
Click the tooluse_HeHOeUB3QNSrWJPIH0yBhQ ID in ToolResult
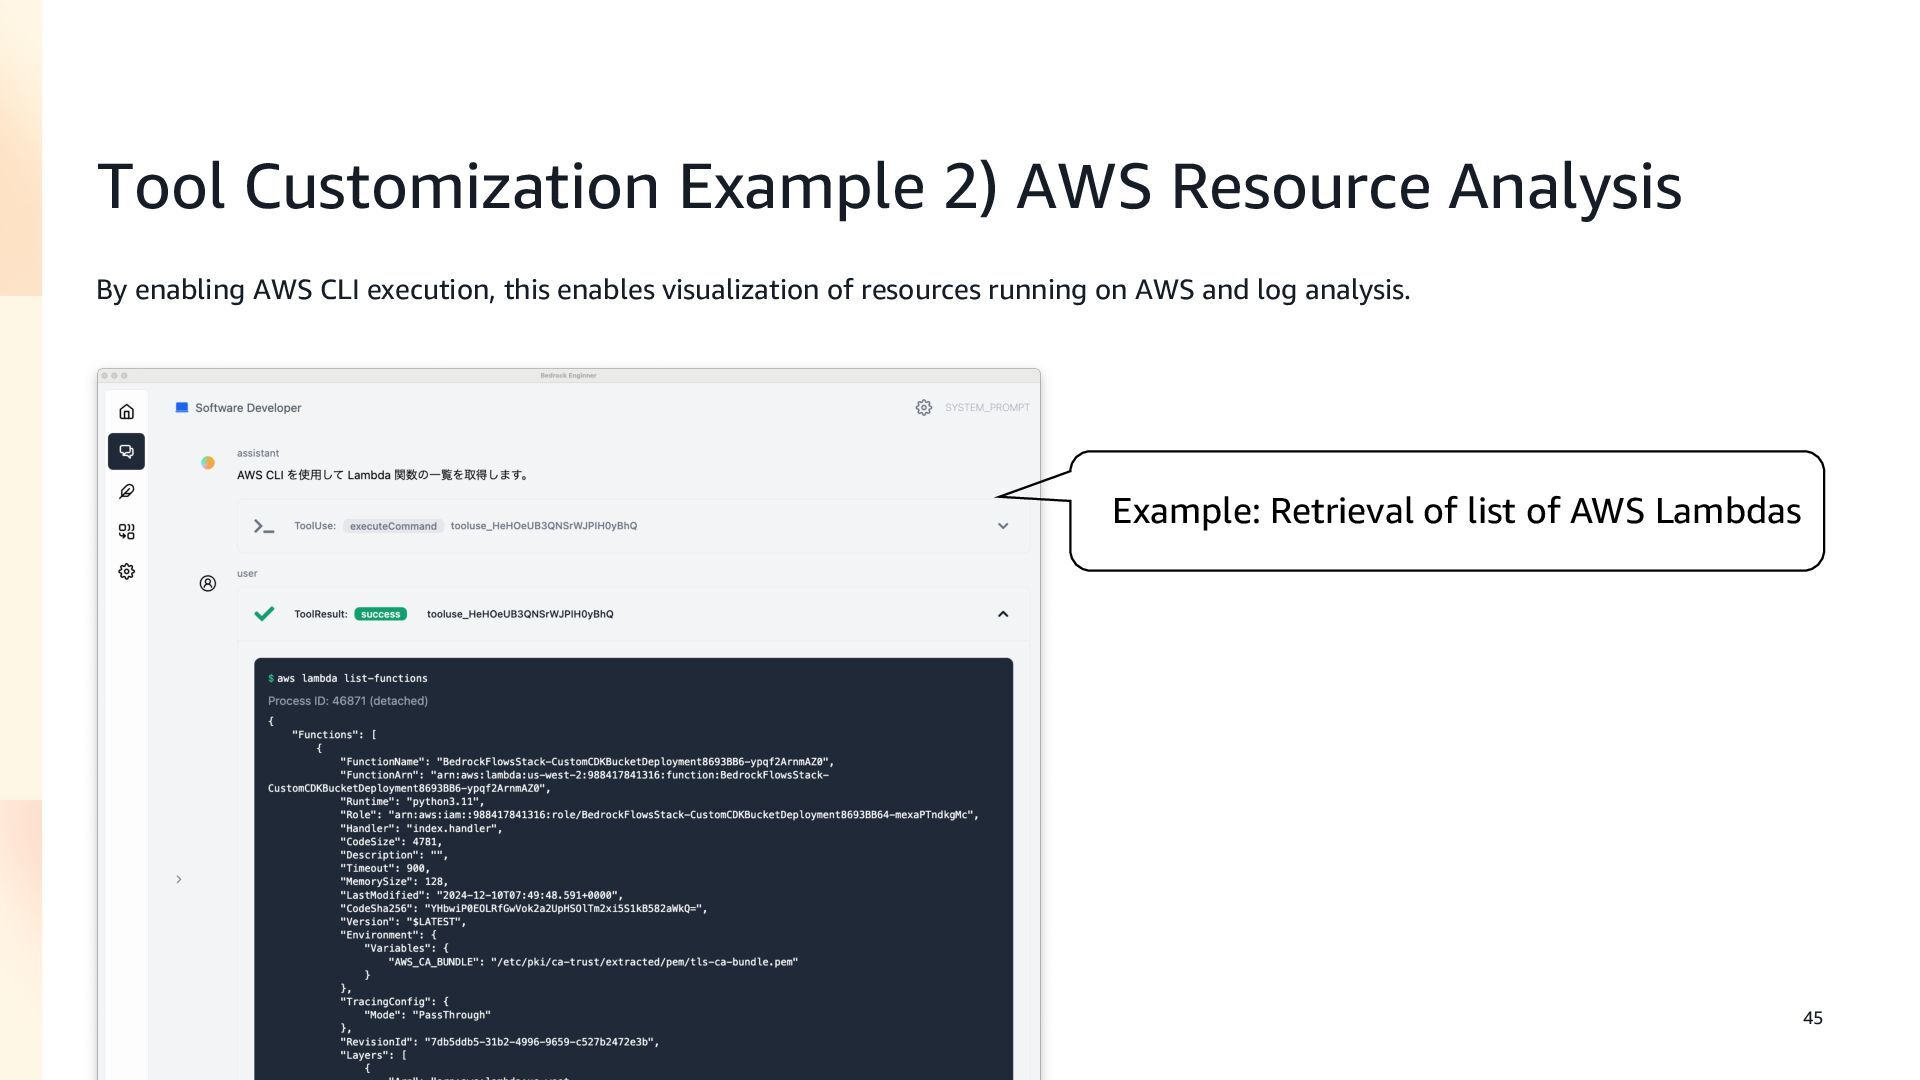point(520,614)
